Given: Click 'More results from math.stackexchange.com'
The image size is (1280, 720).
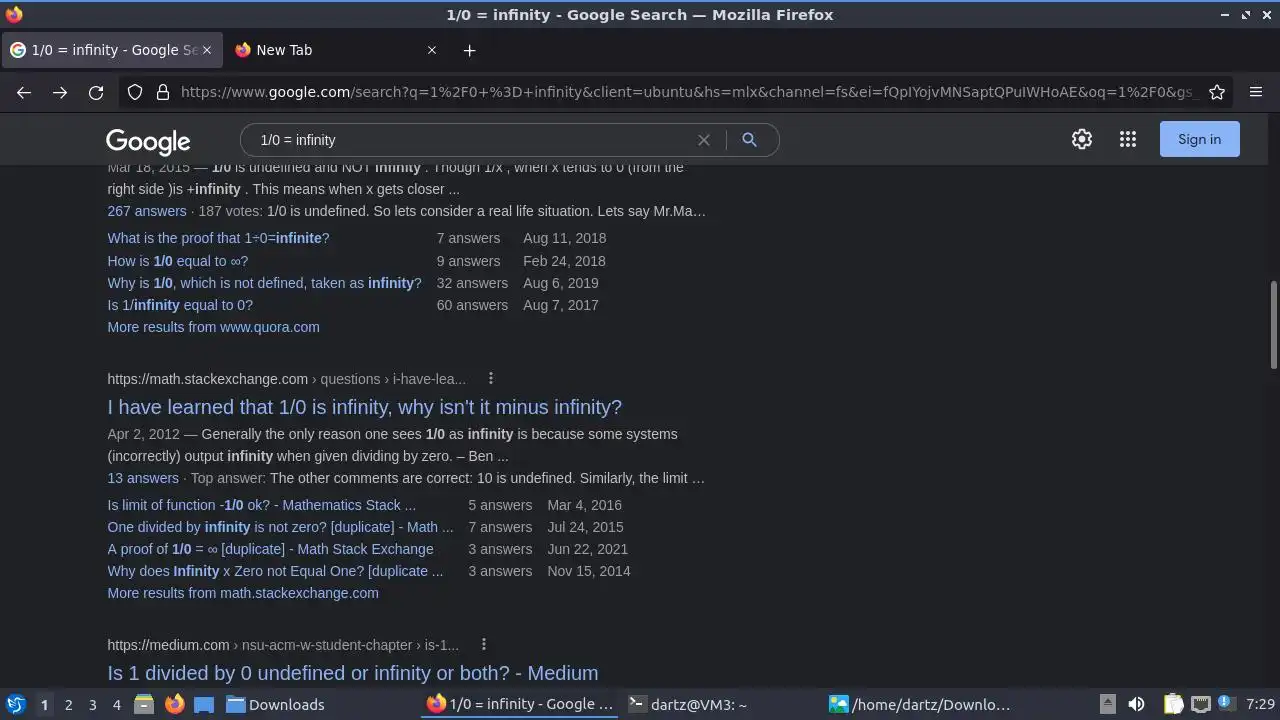Looking at the screenshot, I should click(x=243, y=593).
